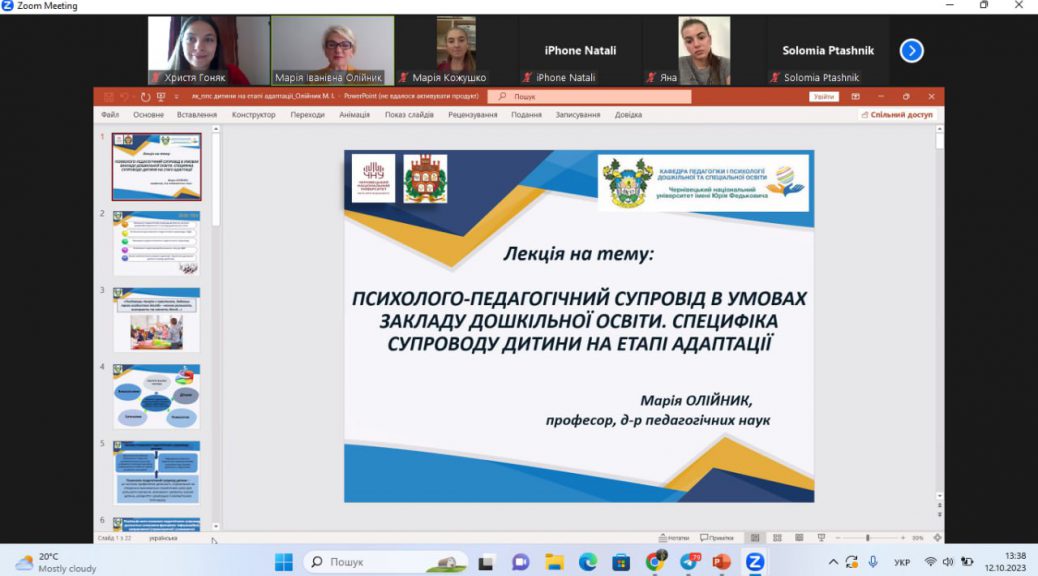This screenshot has width=1038, height=576.
Task: Switch to Slide Sorter view icon
Action: click(777, 538)
